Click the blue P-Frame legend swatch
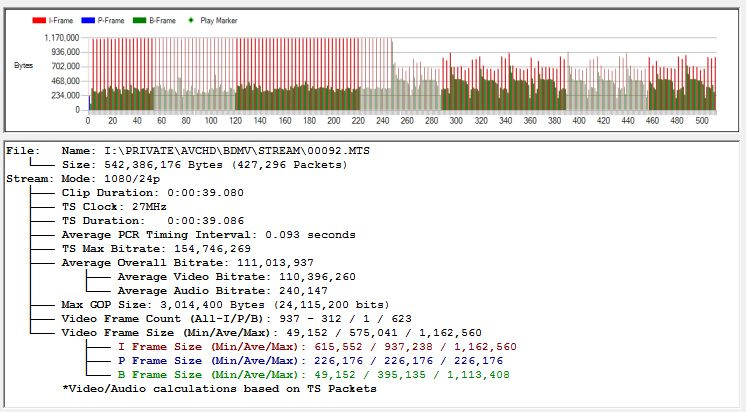The image size is (746, 412). pyautogui.click(x=88, y=20)
